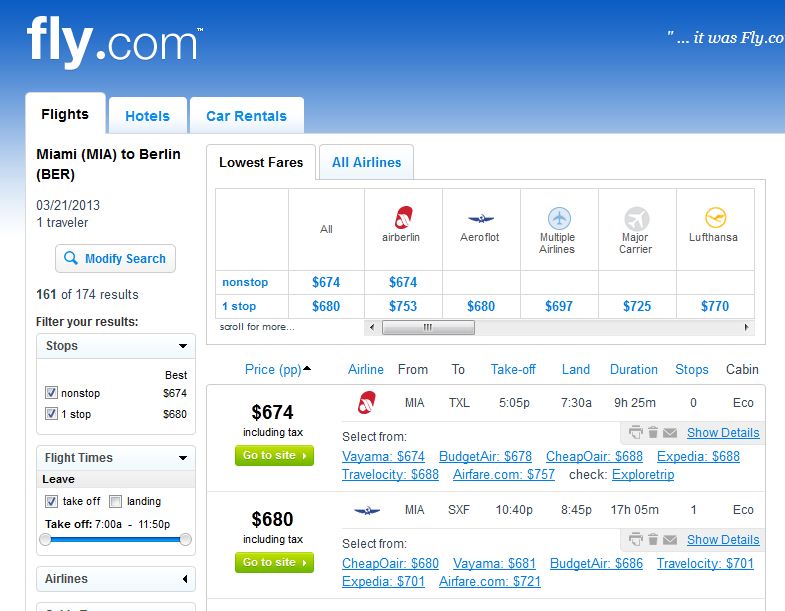Viewport: 785px width, 611px height.
Task: Select the Major Carrier plane icon
Action: click(x=636, y=219)
